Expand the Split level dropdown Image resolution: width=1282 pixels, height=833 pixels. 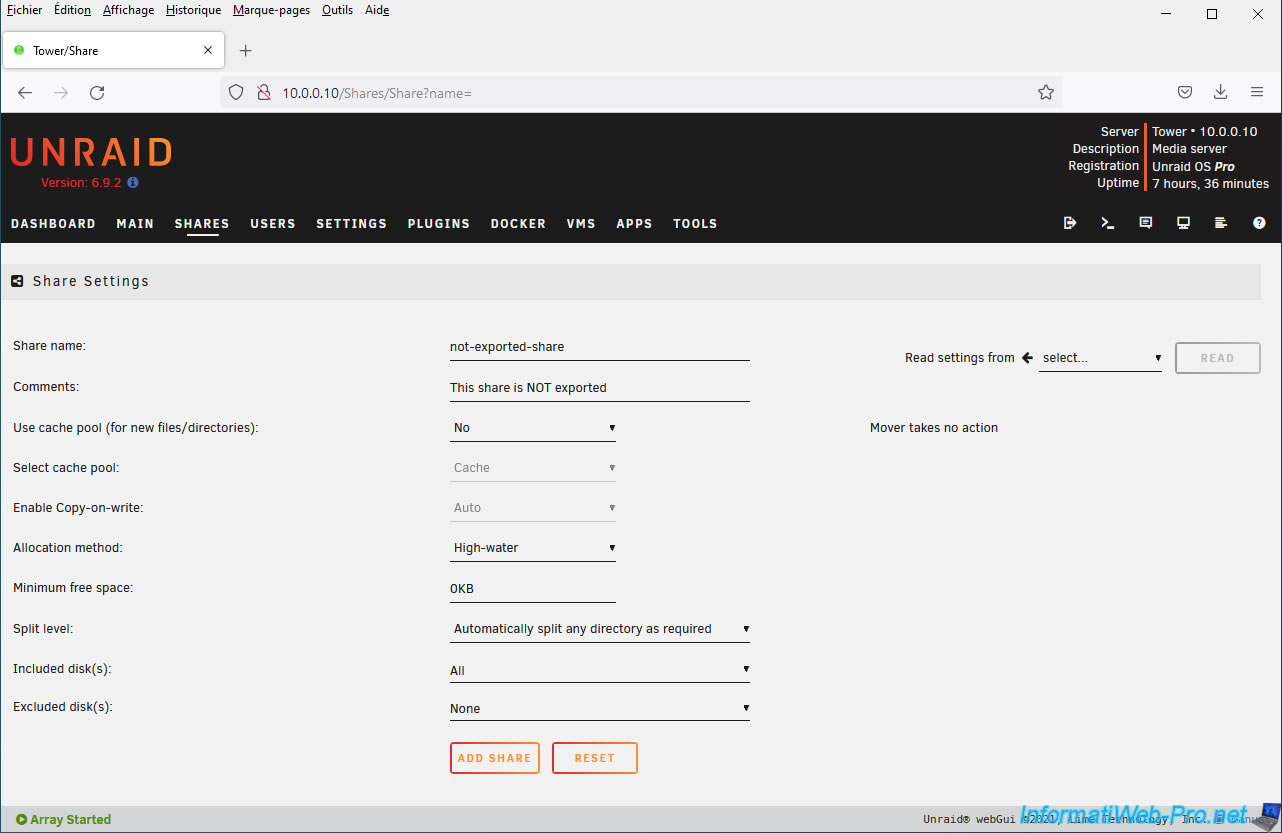click(x=599, y=629)
